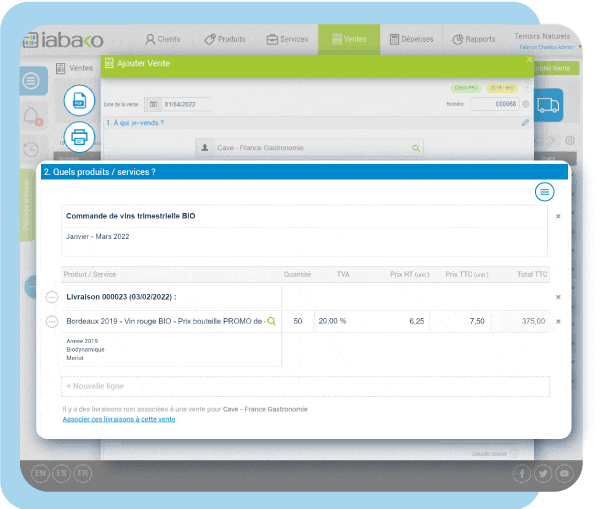The height and width of the screenshot is (509, 600).
Task: Switch language to ES
Action: [x=62, y=472]
